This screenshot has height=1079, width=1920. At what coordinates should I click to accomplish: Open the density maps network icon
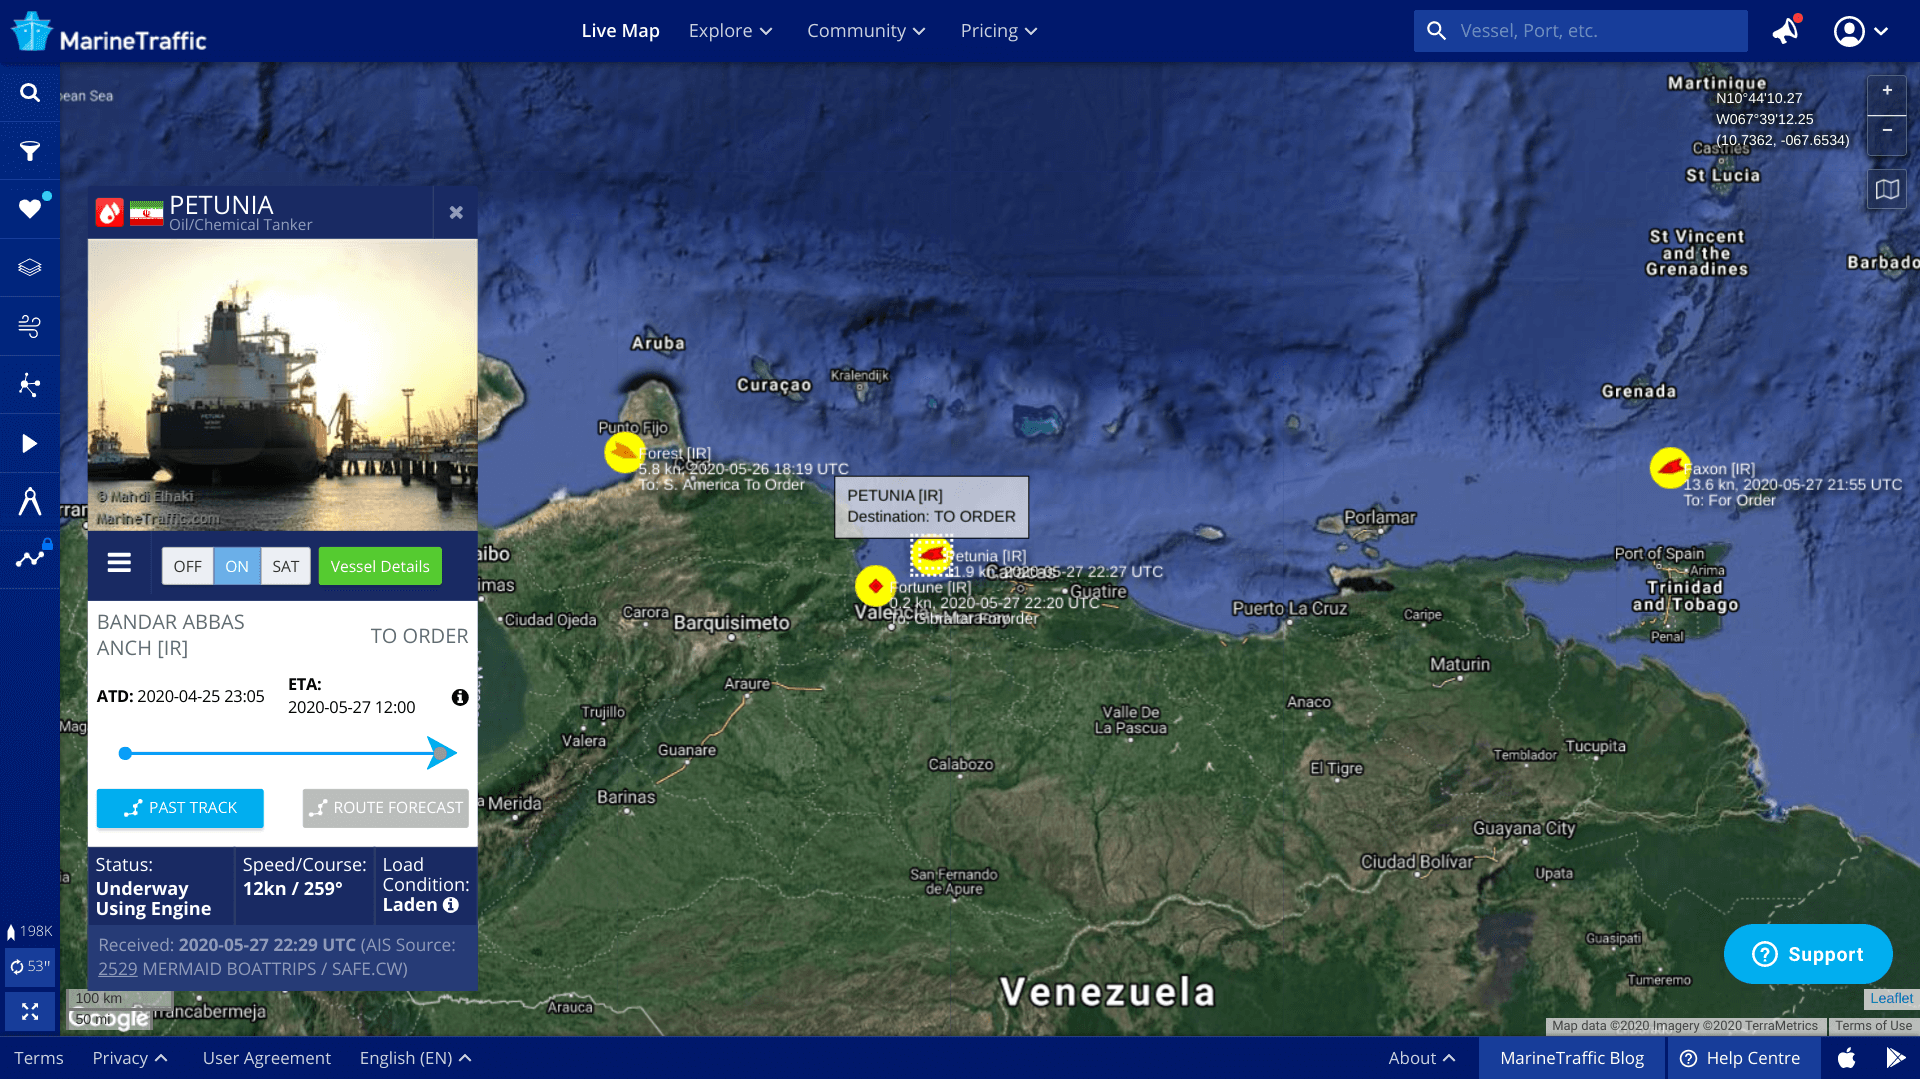(x=30, y=385)
